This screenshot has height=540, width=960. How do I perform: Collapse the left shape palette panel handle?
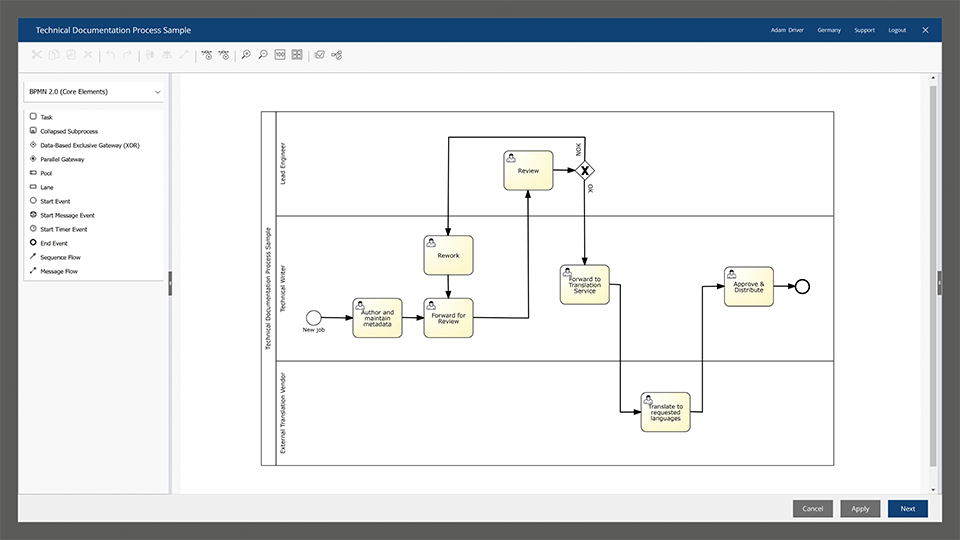pyautogui.click(x=170, y=284)
